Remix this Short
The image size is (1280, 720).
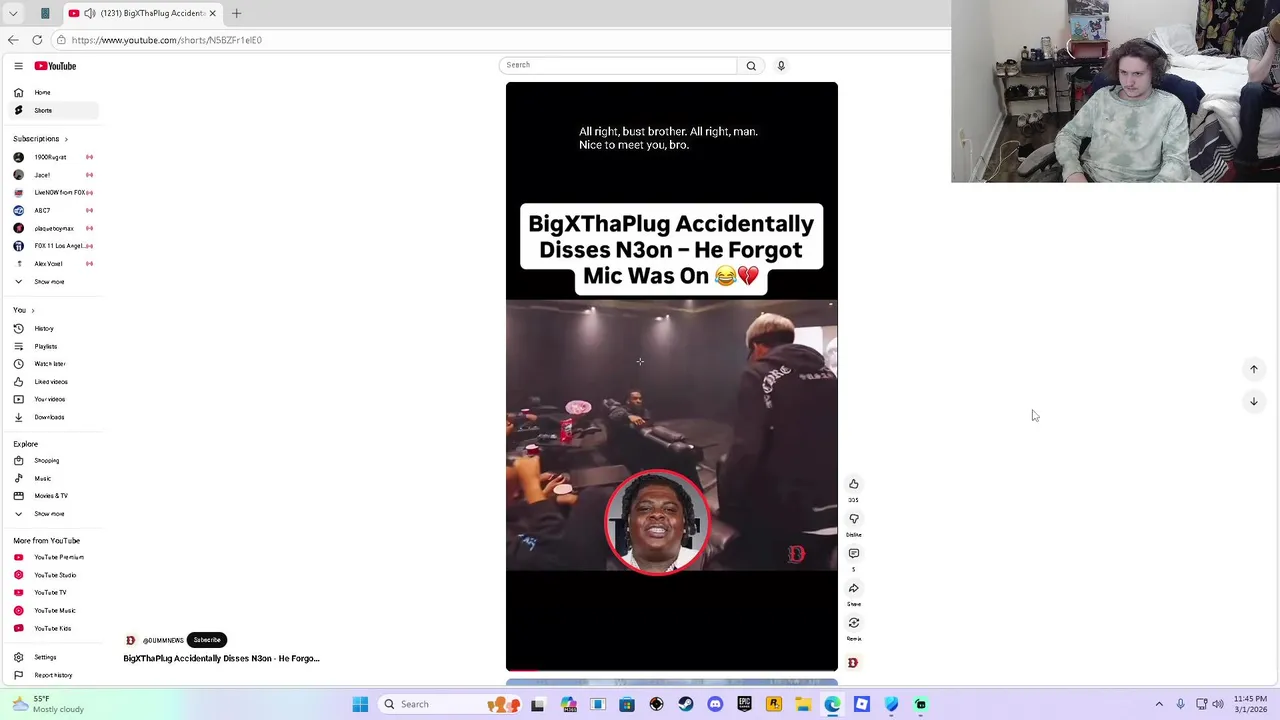[854, 623]
